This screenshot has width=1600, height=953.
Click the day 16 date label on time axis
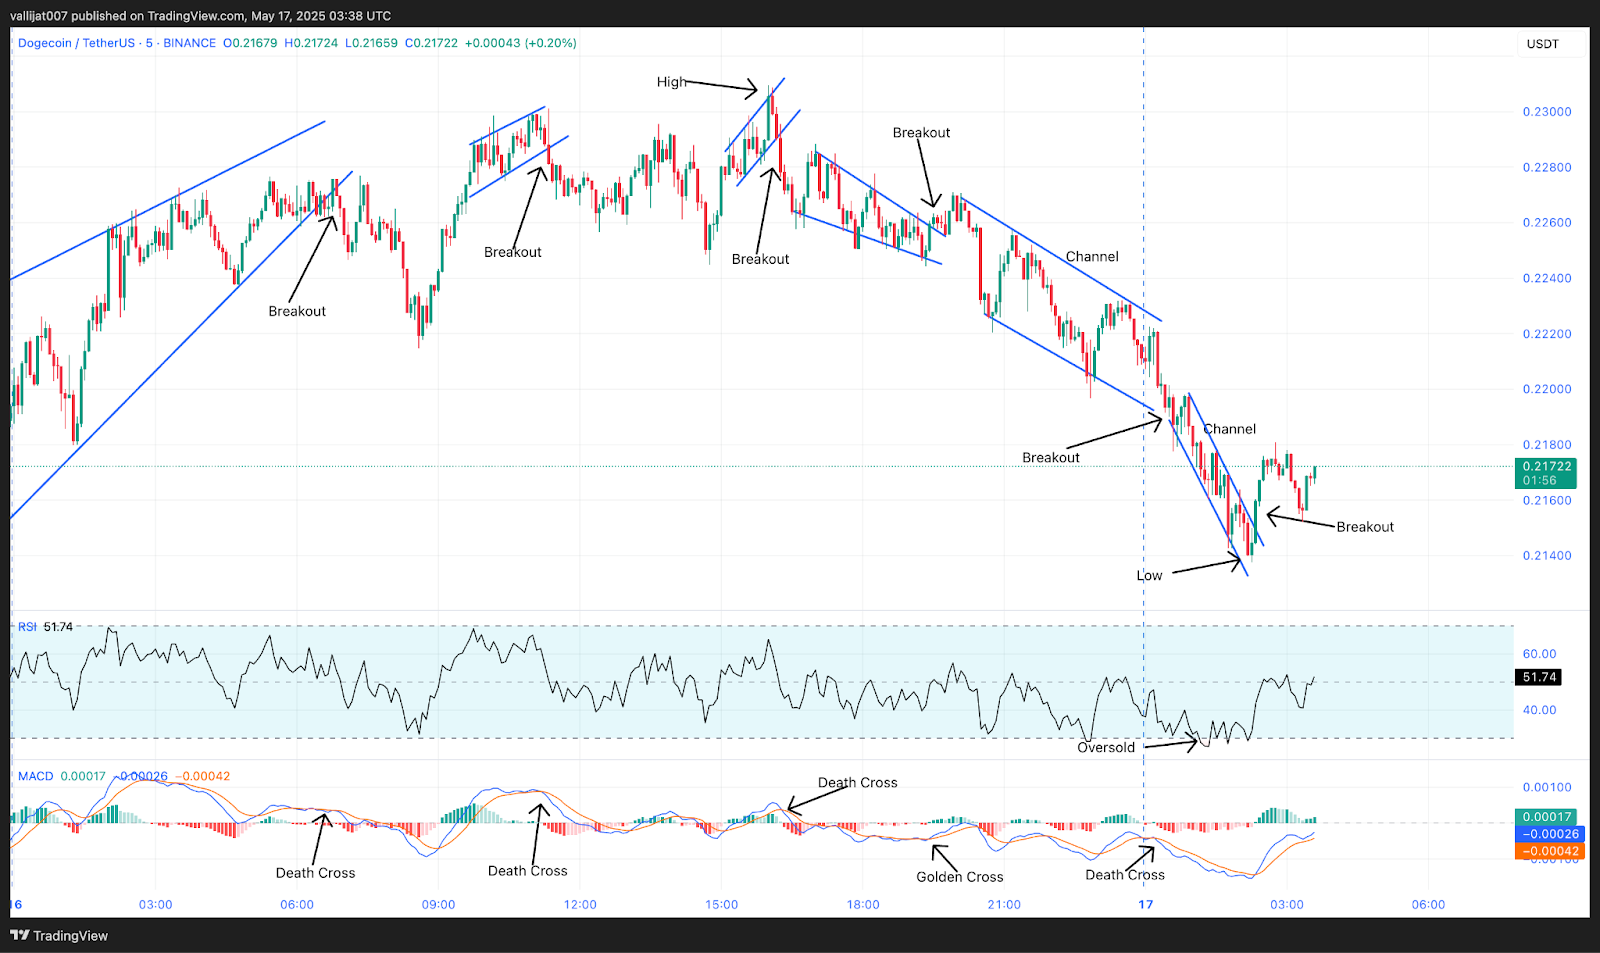pos(16,905)
